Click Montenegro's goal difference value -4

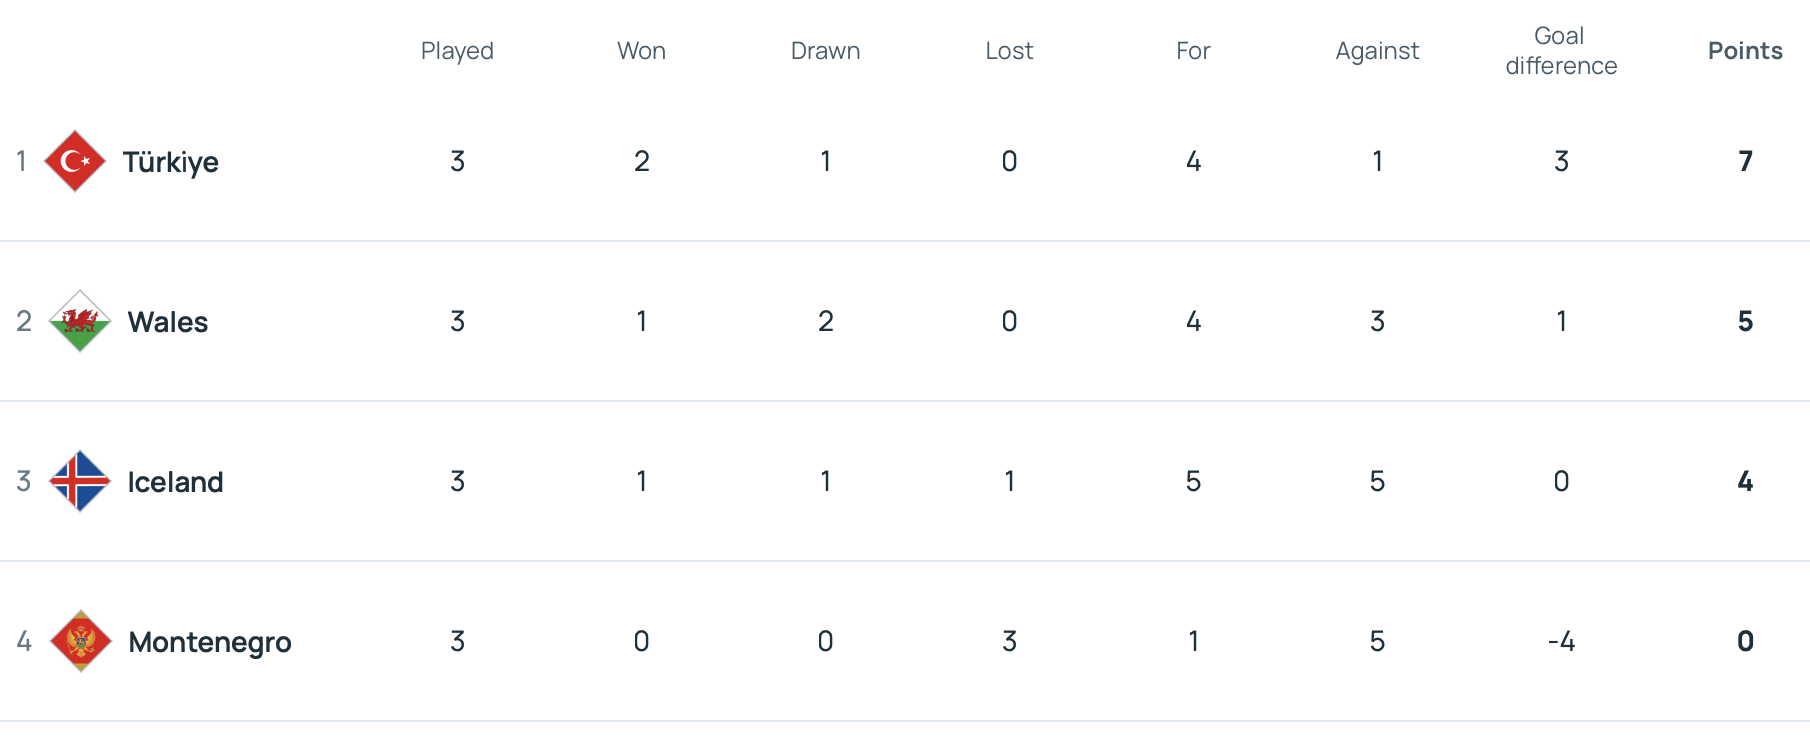tap(1561, 641)
